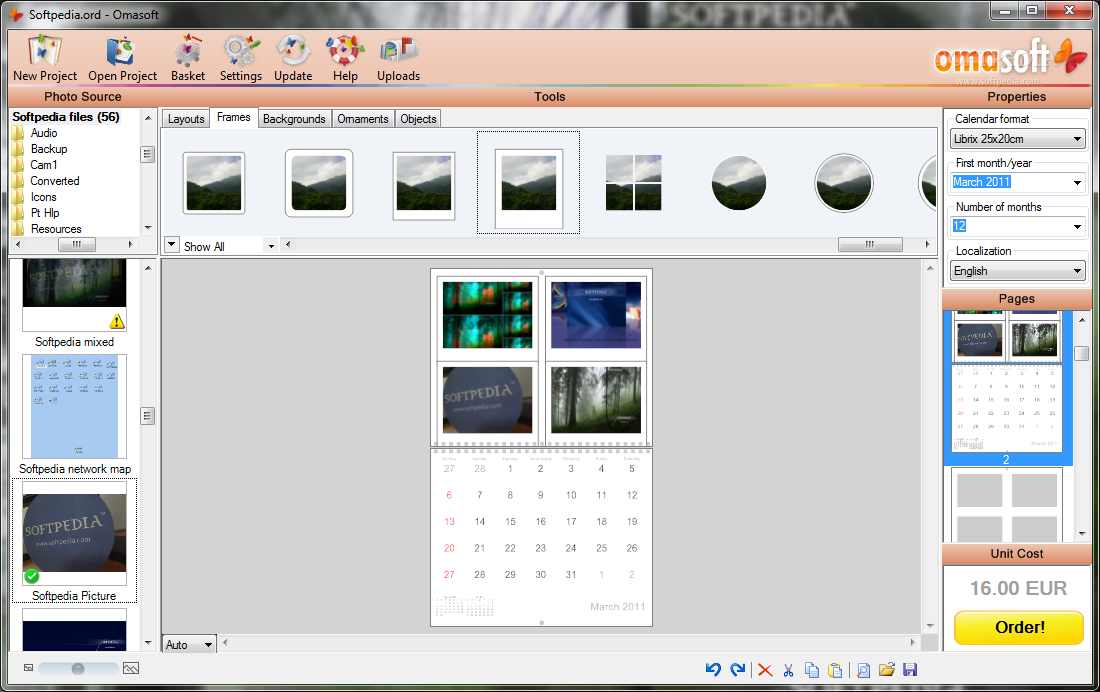
Task: Switch to the Ornaments tab
Action: 363,119
